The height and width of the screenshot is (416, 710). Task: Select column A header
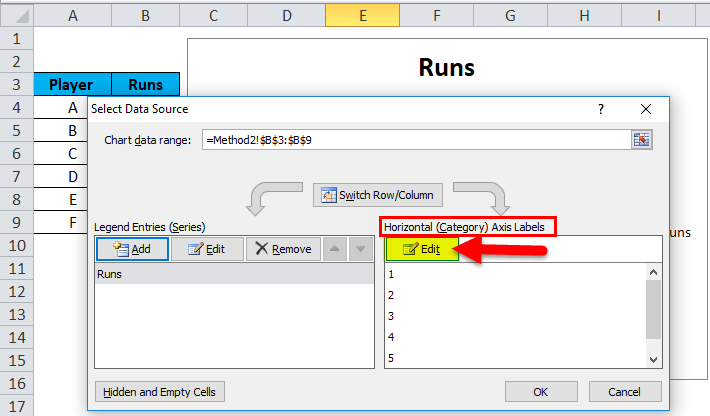click(72, 16)
